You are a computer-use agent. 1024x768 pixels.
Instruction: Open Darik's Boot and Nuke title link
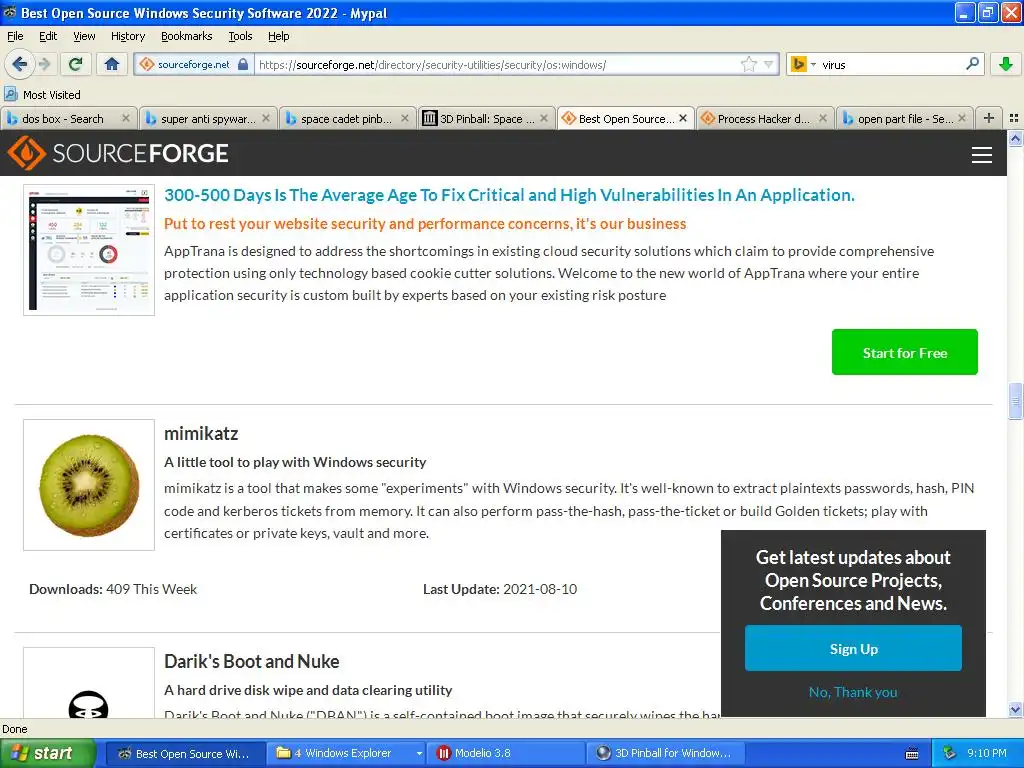coord(251,662)
